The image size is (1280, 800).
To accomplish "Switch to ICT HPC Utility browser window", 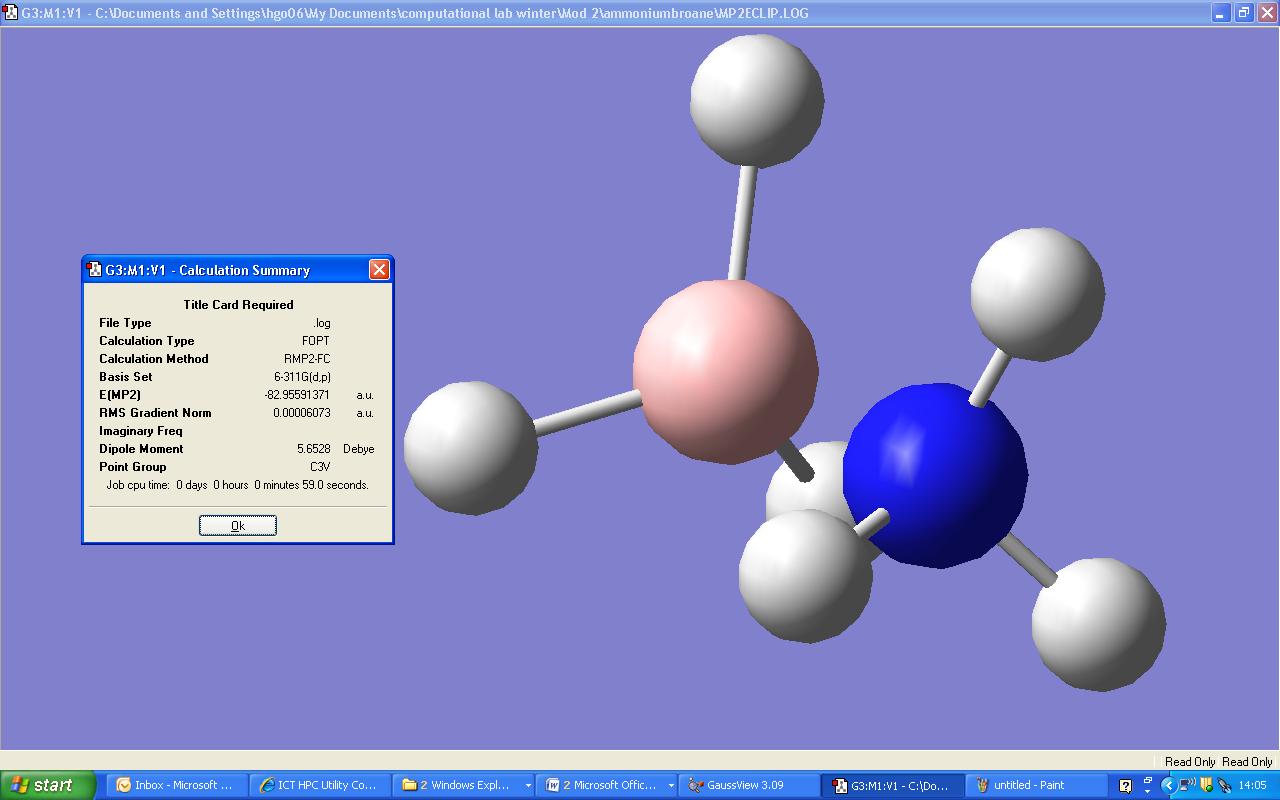I will point(317,785).
